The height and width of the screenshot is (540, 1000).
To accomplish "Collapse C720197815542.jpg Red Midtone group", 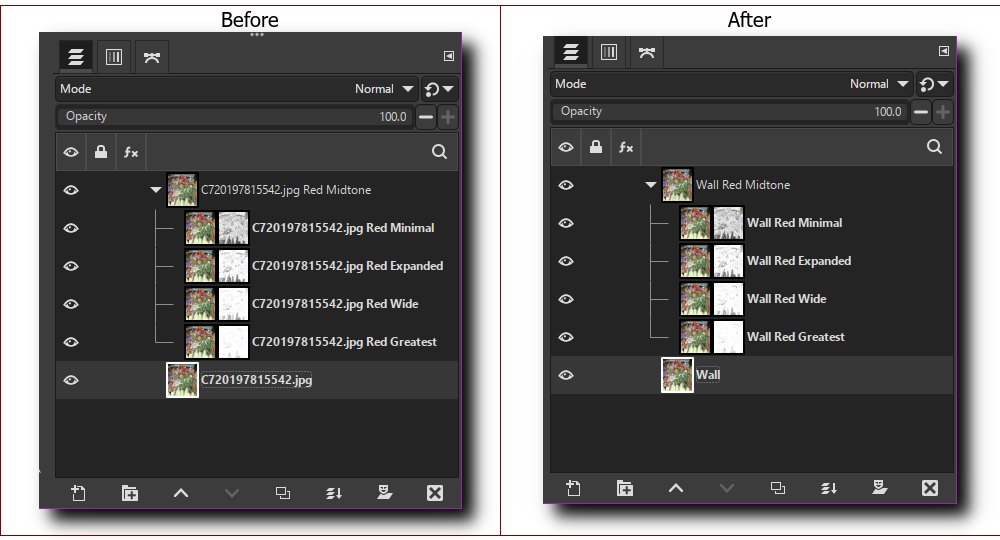I will (x=156, y=190).
